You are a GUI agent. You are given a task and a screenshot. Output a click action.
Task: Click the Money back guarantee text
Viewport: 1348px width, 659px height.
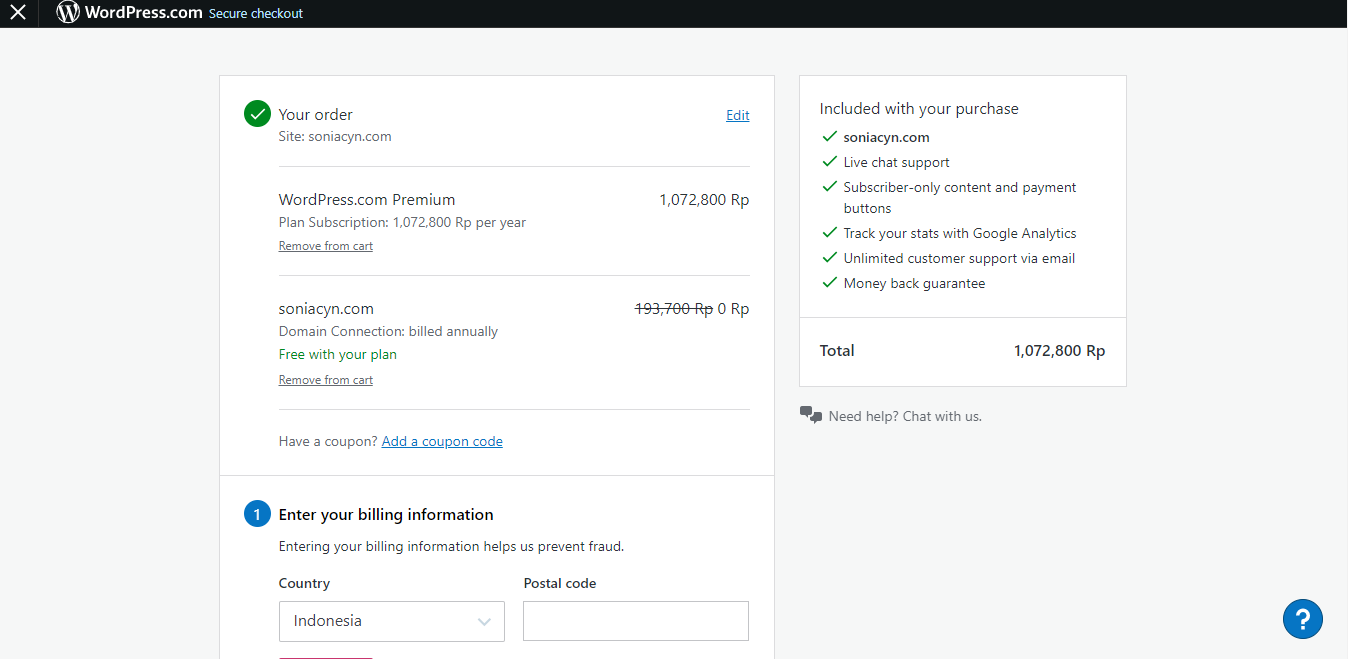pos(914,284)
